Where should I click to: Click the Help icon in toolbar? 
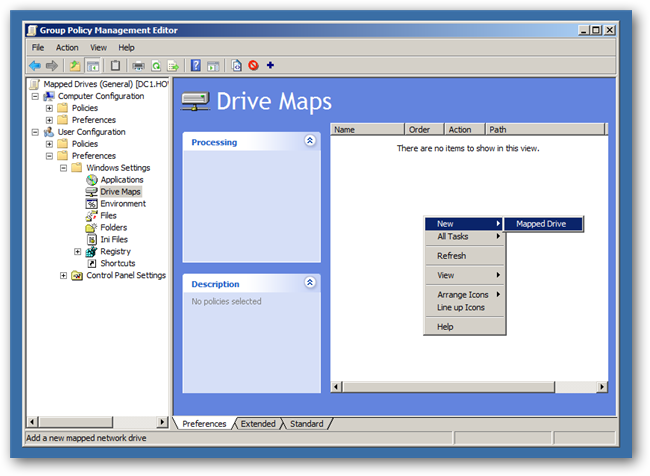(x=196, y=65)
